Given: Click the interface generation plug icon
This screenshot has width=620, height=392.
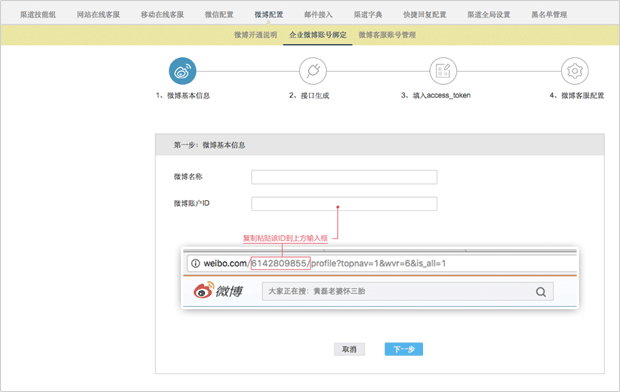Looking at the screenshot, I should coord(313,71).
